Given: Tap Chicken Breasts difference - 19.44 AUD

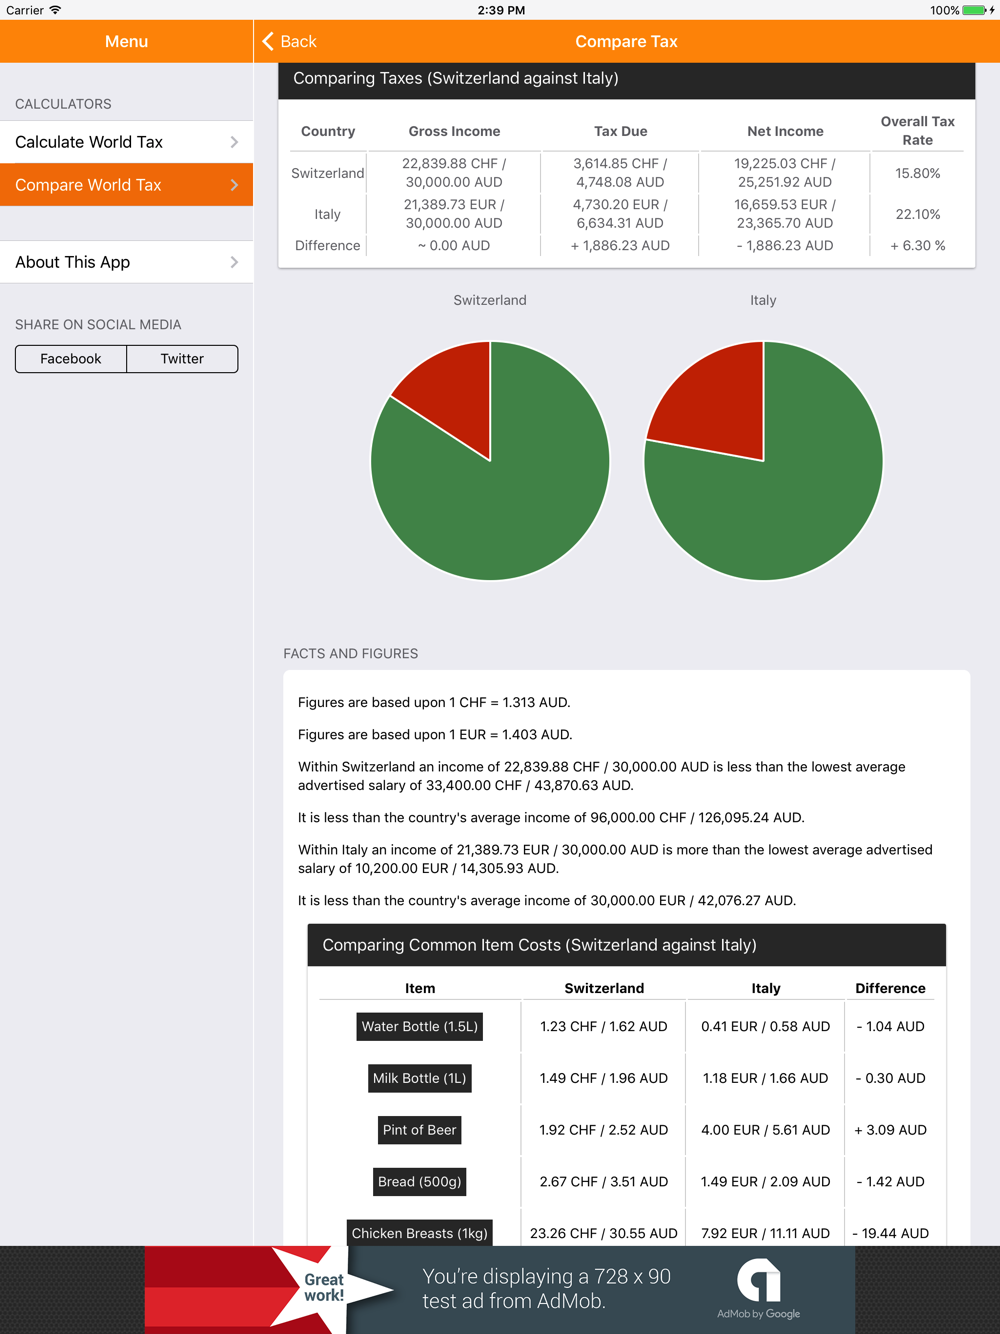Looking at the screenshot, I should click(890, 1233).
